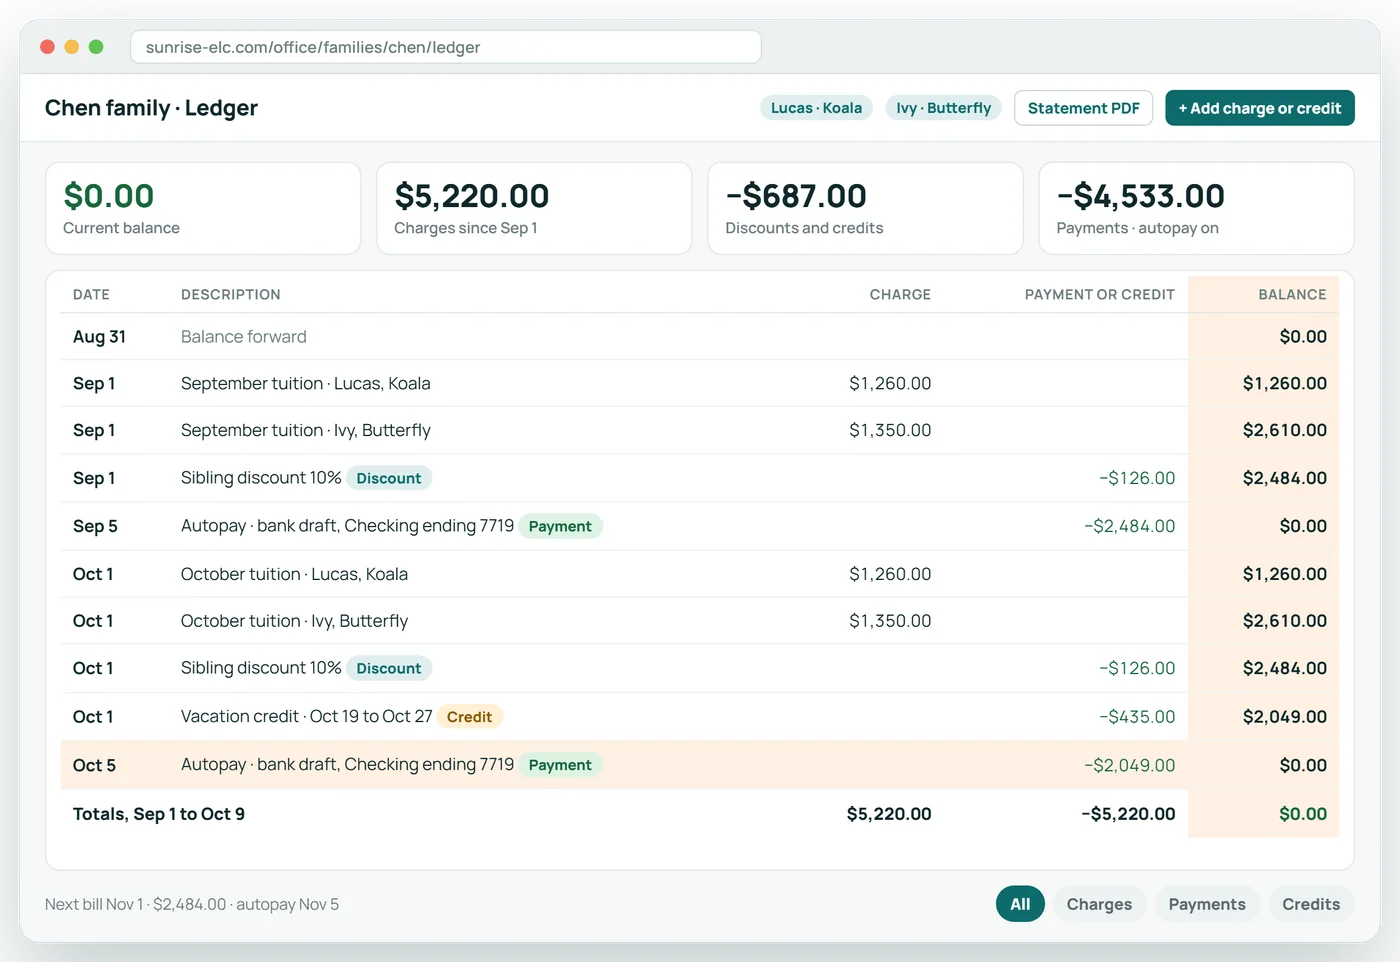
Task: Click the Add charge or credit button
Action: coord(1259,108)
